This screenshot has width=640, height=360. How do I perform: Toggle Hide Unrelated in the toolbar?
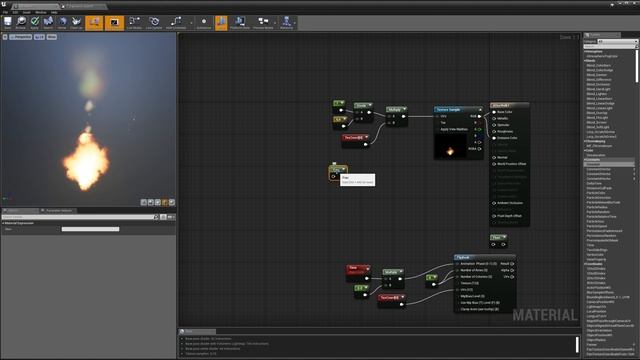pyautogui.click(x=176, y=23)
